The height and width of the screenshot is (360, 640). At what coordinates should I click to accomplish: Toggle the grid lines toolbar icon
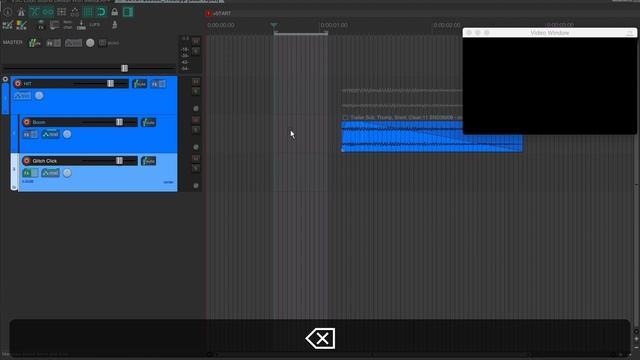pyautogui.click(x=88, y=12)
